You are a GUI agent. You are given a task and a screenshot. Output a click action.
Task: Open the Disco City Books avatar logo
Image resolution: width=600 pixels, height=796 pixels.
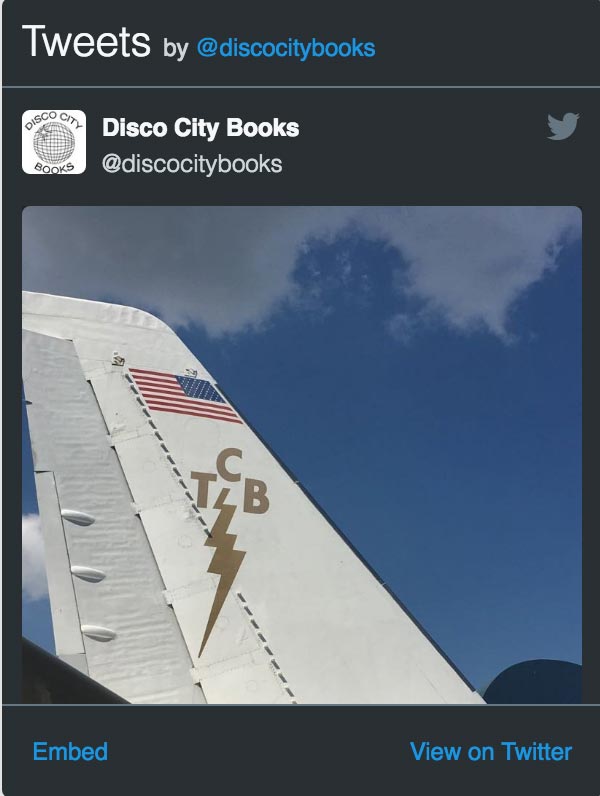pos(54,142)
